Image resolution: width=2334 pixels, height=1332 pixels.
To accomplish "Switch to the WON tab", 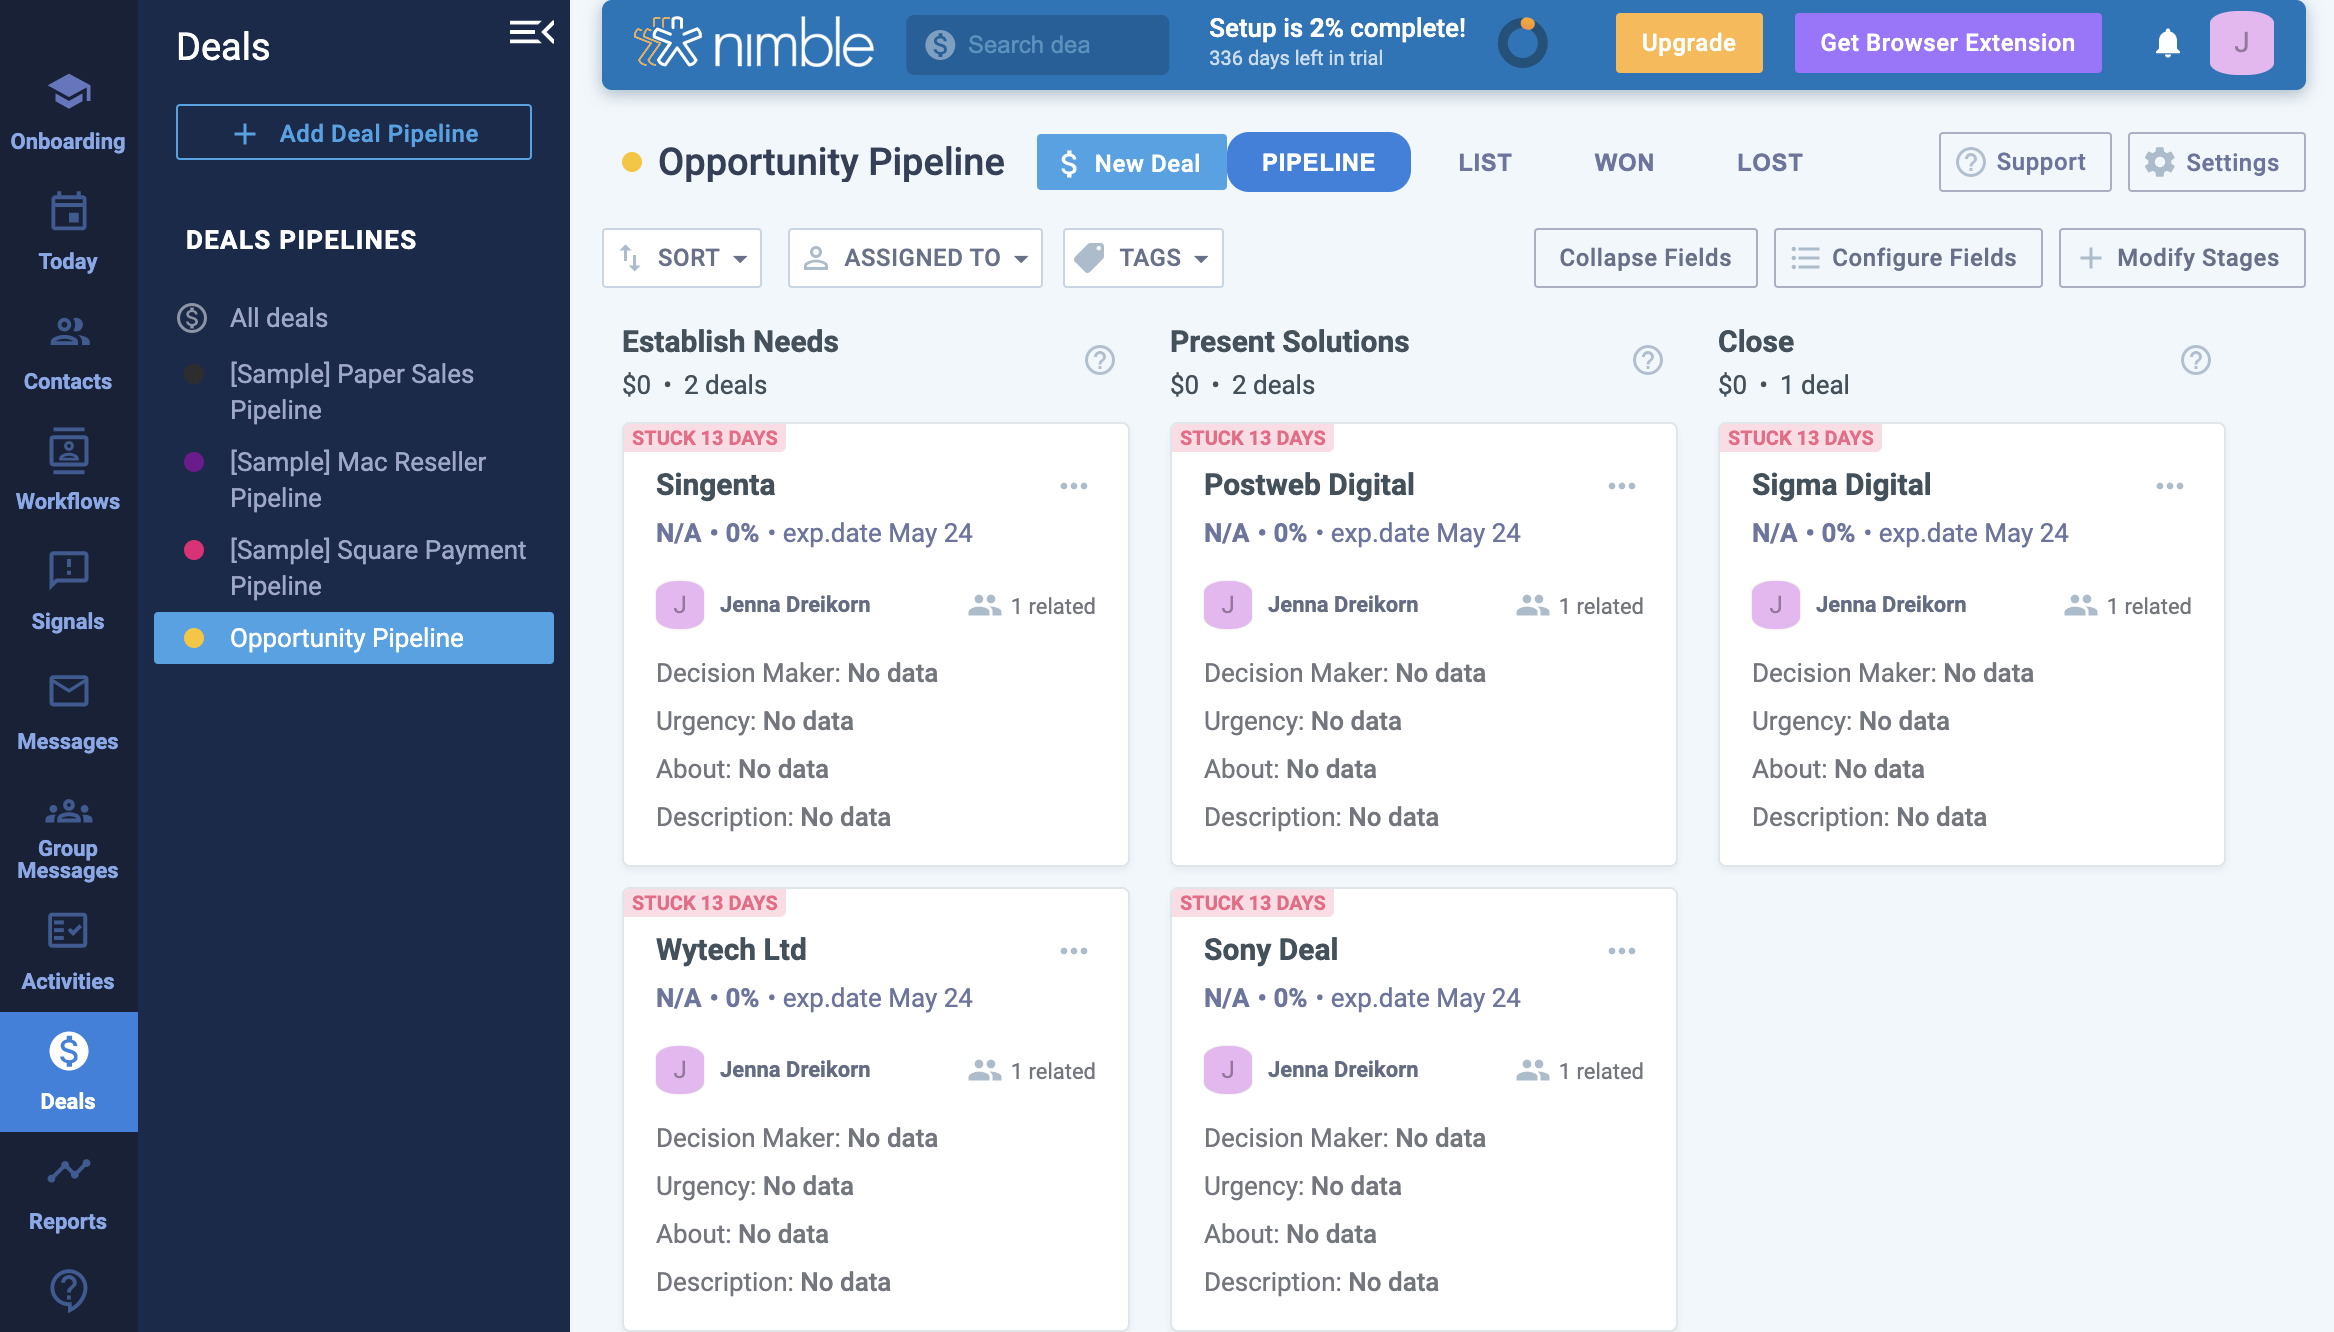I will click(1624, 162).
